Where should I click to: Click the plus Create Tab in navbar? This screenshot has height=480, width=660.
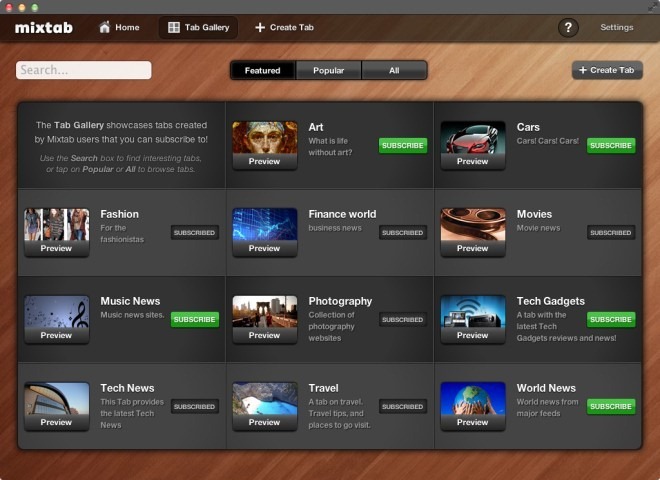[x=284, y=27]
